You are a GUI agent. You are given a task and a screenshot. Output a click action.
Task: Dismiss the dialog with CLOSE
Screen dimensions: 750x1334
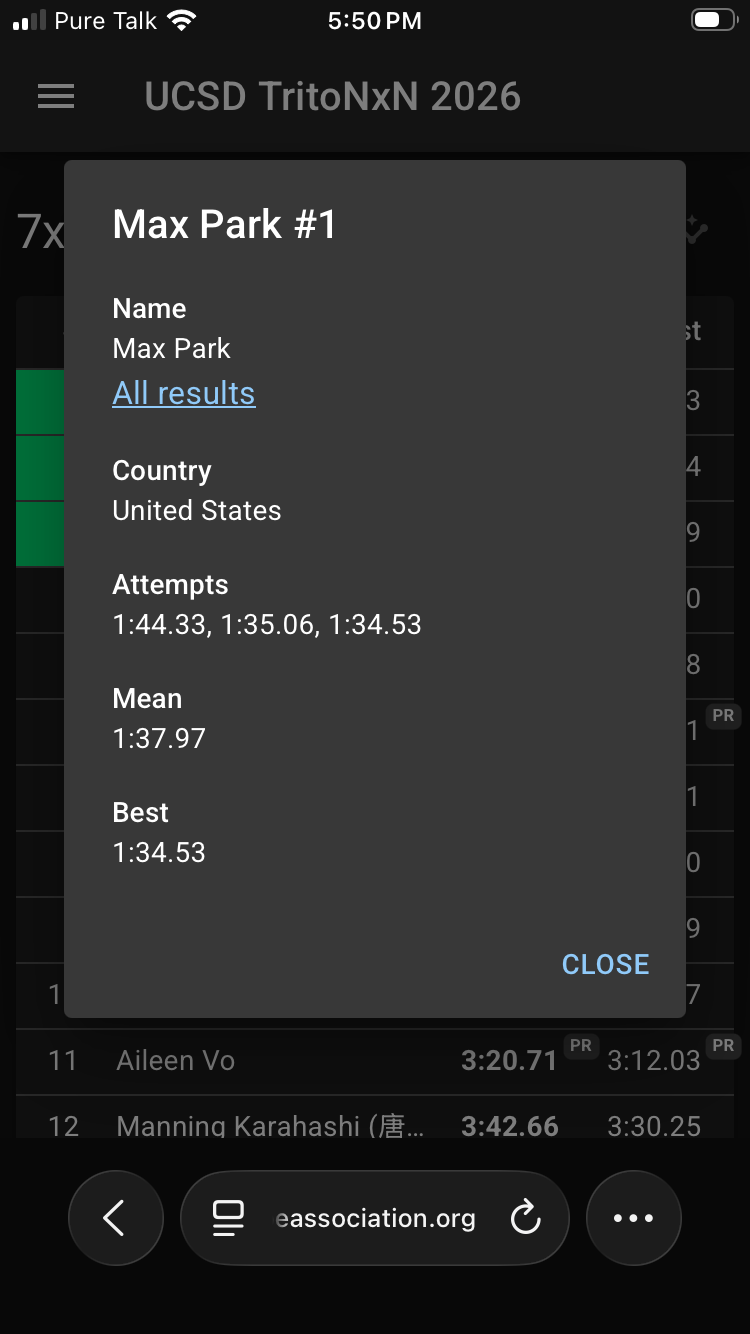(x=605, y=964)
